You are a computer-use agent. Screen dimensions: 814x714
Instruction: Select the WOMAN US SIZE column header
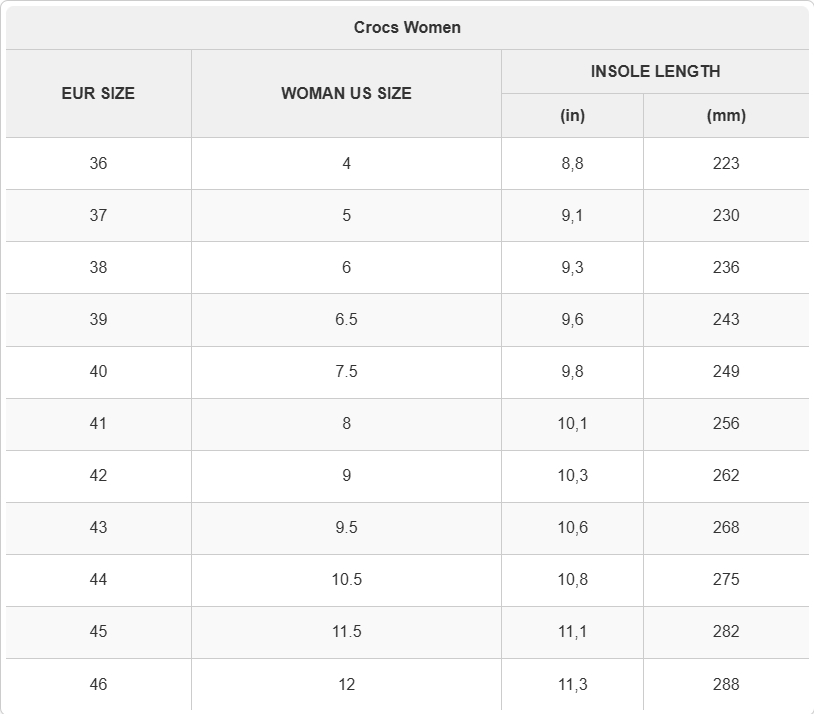pyautogui.click(x=346, y=93)
